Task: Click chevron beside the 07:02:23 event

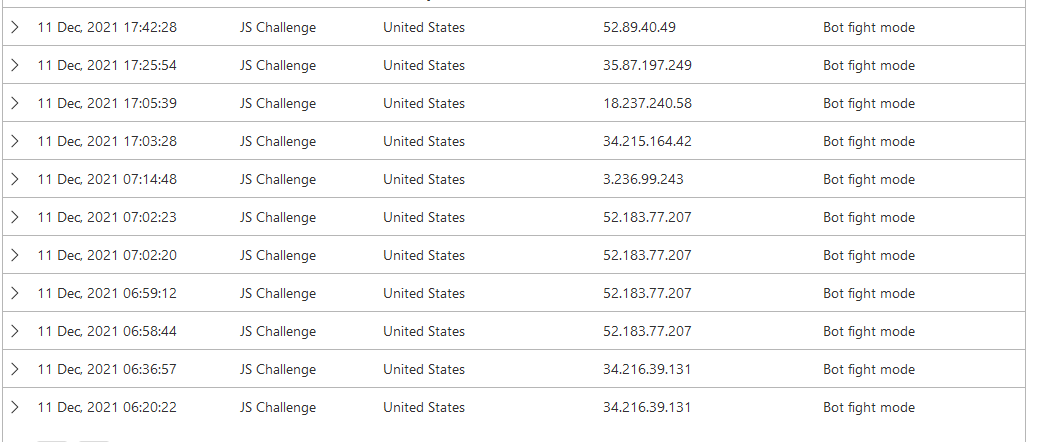Action: point(14,218)
